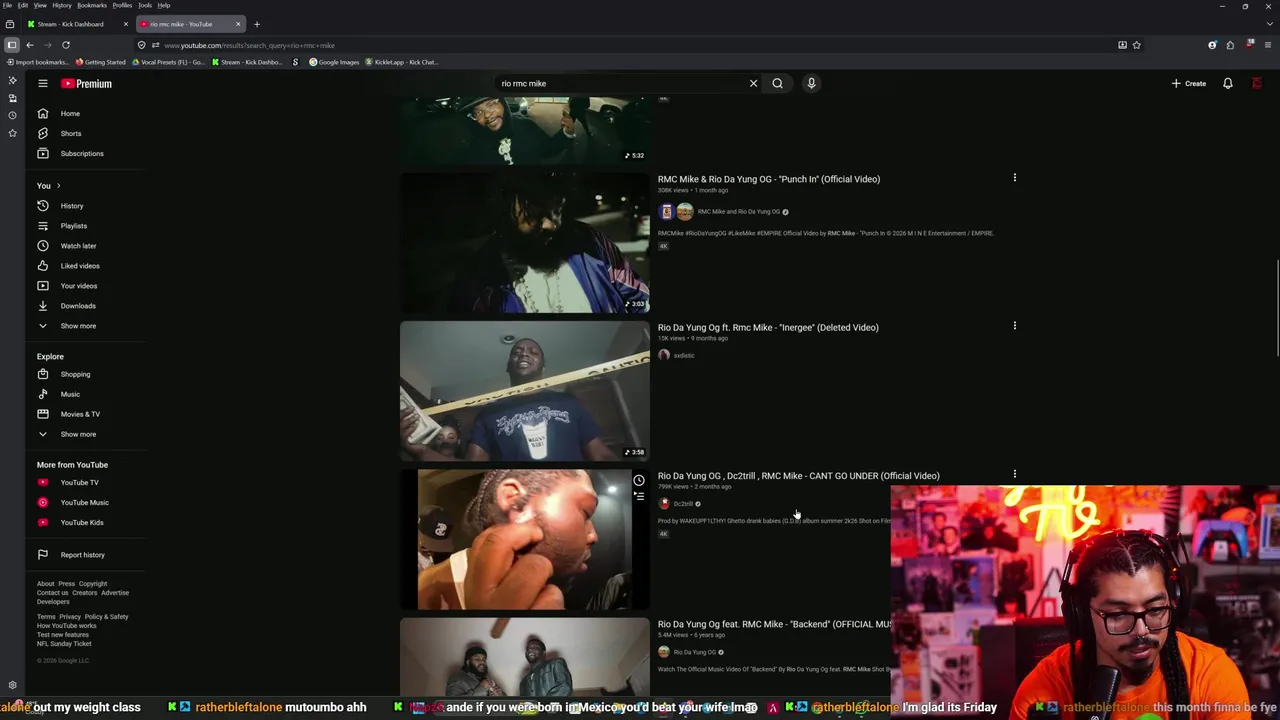Play the Inergee deleted video thumbnail
This screenshot has height=720, width=1280.
pyautogui.click(x=524, y=391)
